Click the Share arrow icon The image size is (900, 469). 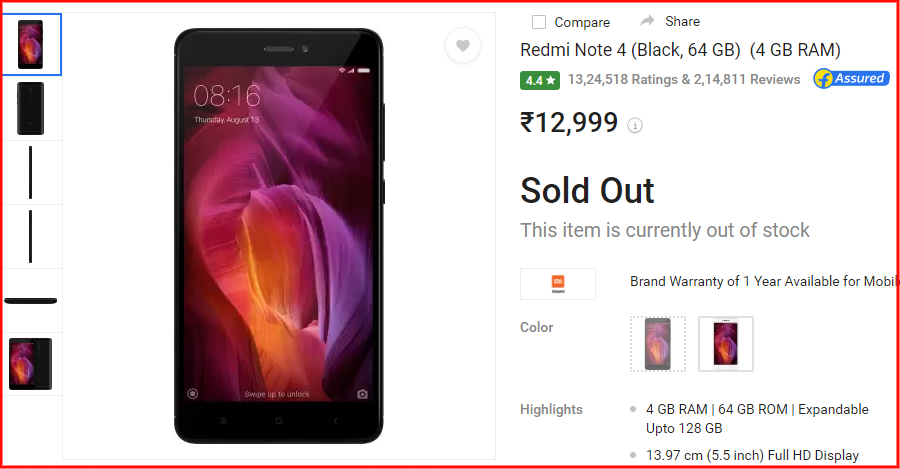[x=647, y=21]
